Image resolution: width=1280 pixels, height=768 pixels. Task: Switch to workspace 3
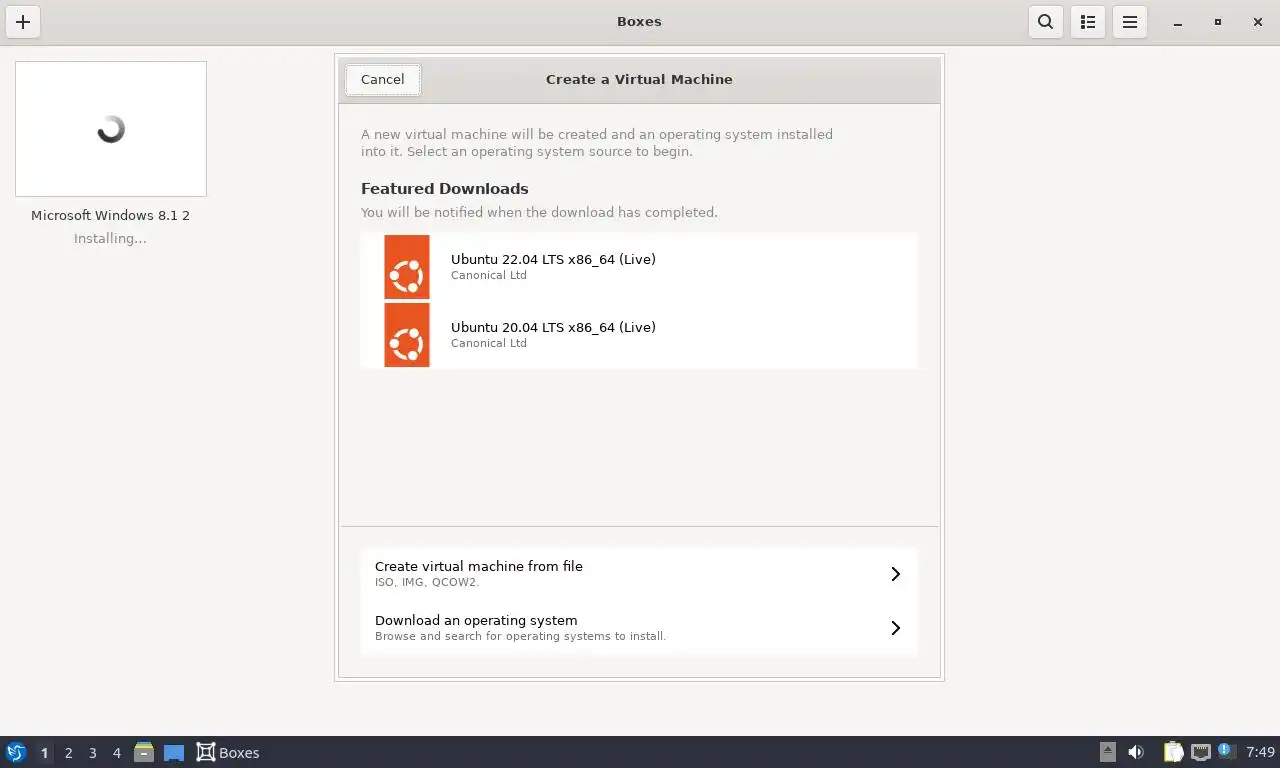pyautogui.click(x=93, y=753)
